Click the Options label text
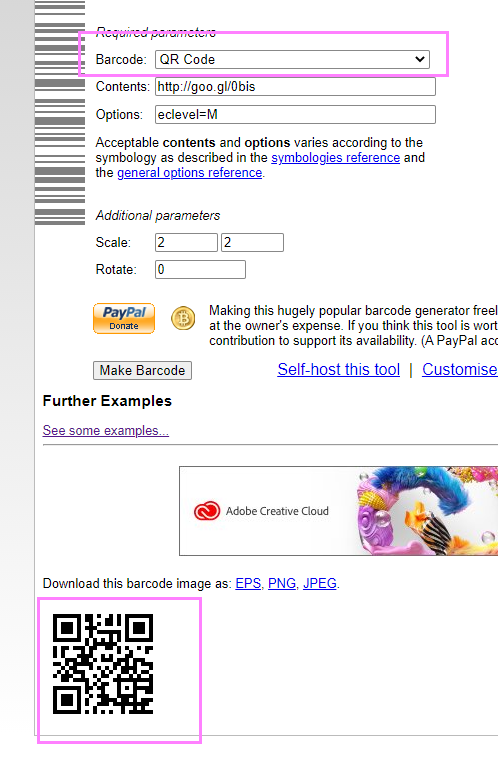 click(x=119, y=115)
